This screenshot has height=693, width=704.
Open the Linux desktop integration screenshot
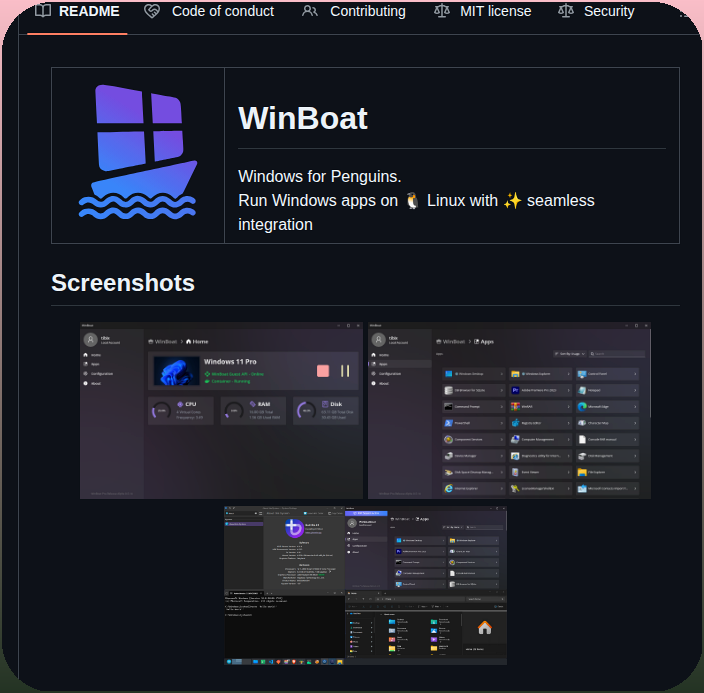[365, 585]
